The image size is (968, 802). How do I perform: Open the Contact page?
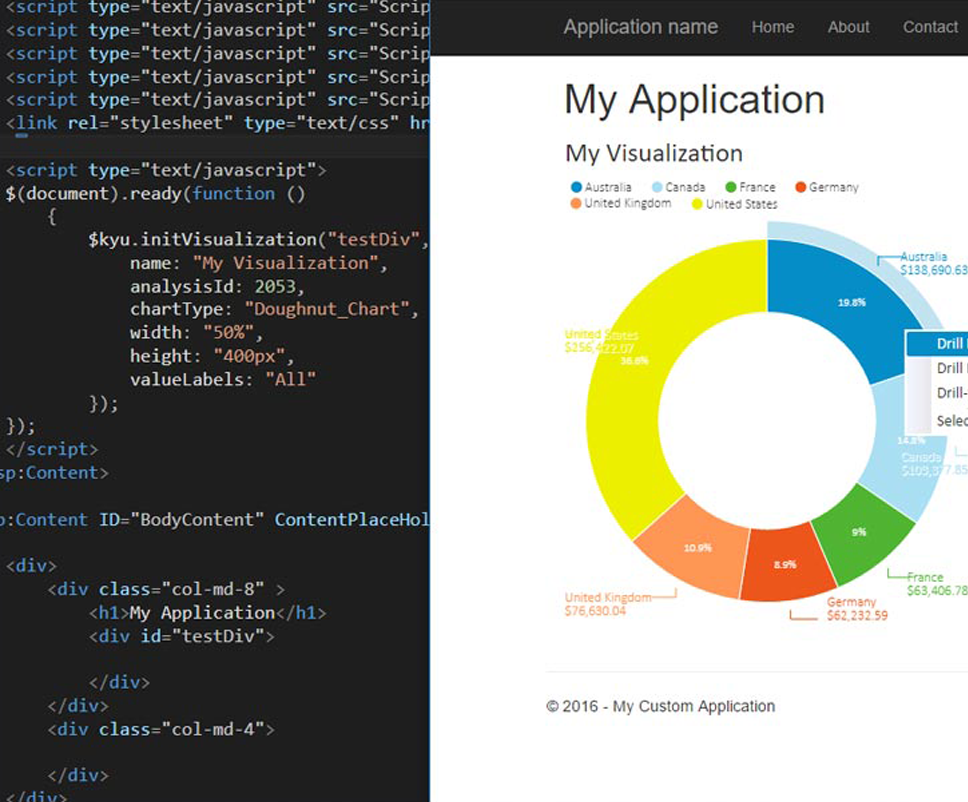(929, 27)
